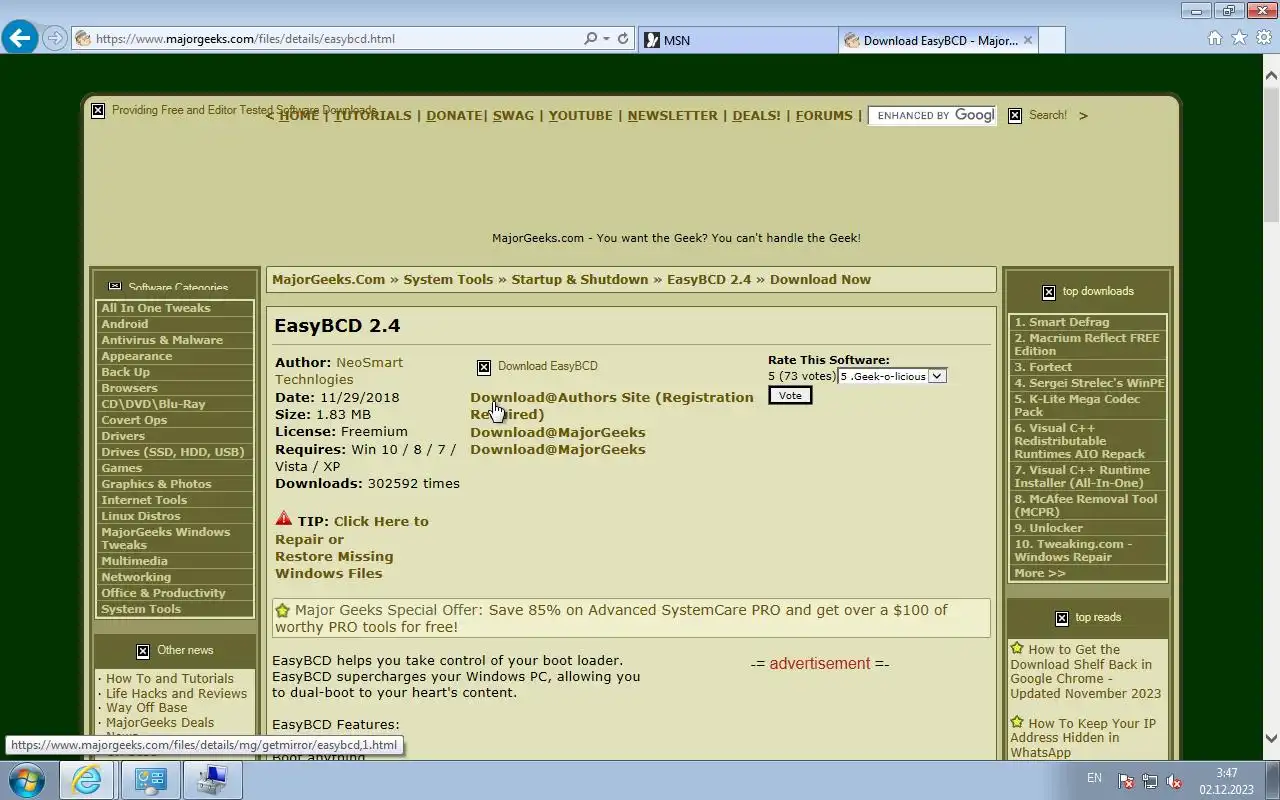Viewport: 1280px width, 800px height.
Task: Open Internet Explorer from the taskbar
Action: tap(87, 780)
